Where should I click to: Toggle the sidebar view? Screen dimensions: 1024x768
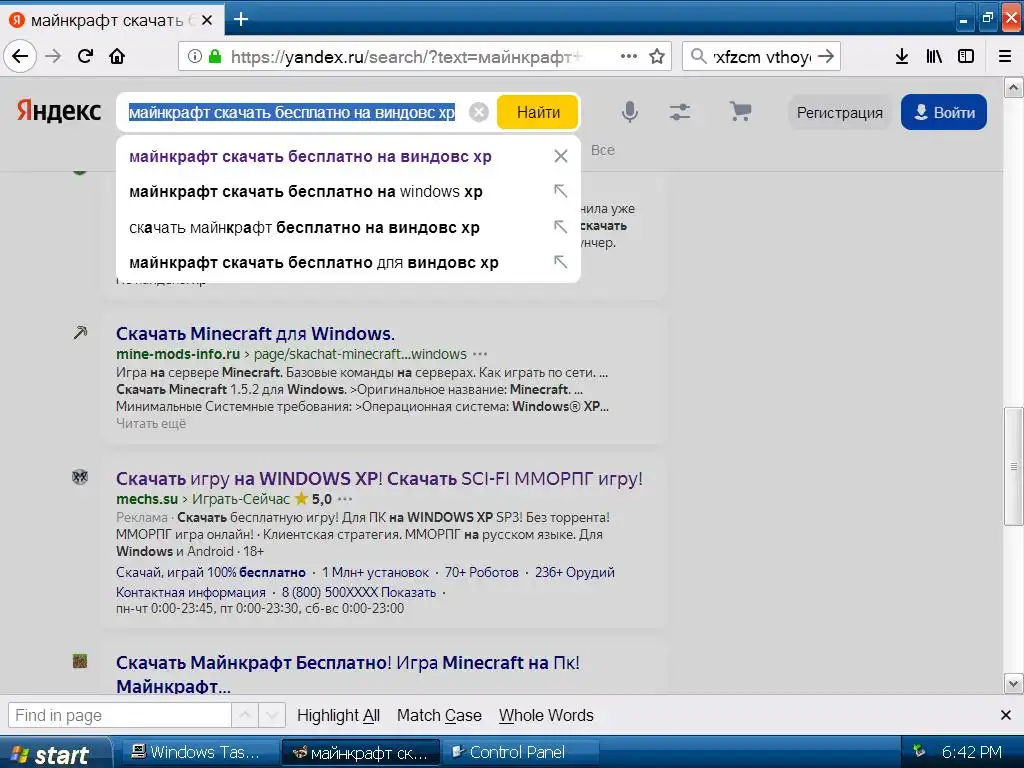coord(966,56)
